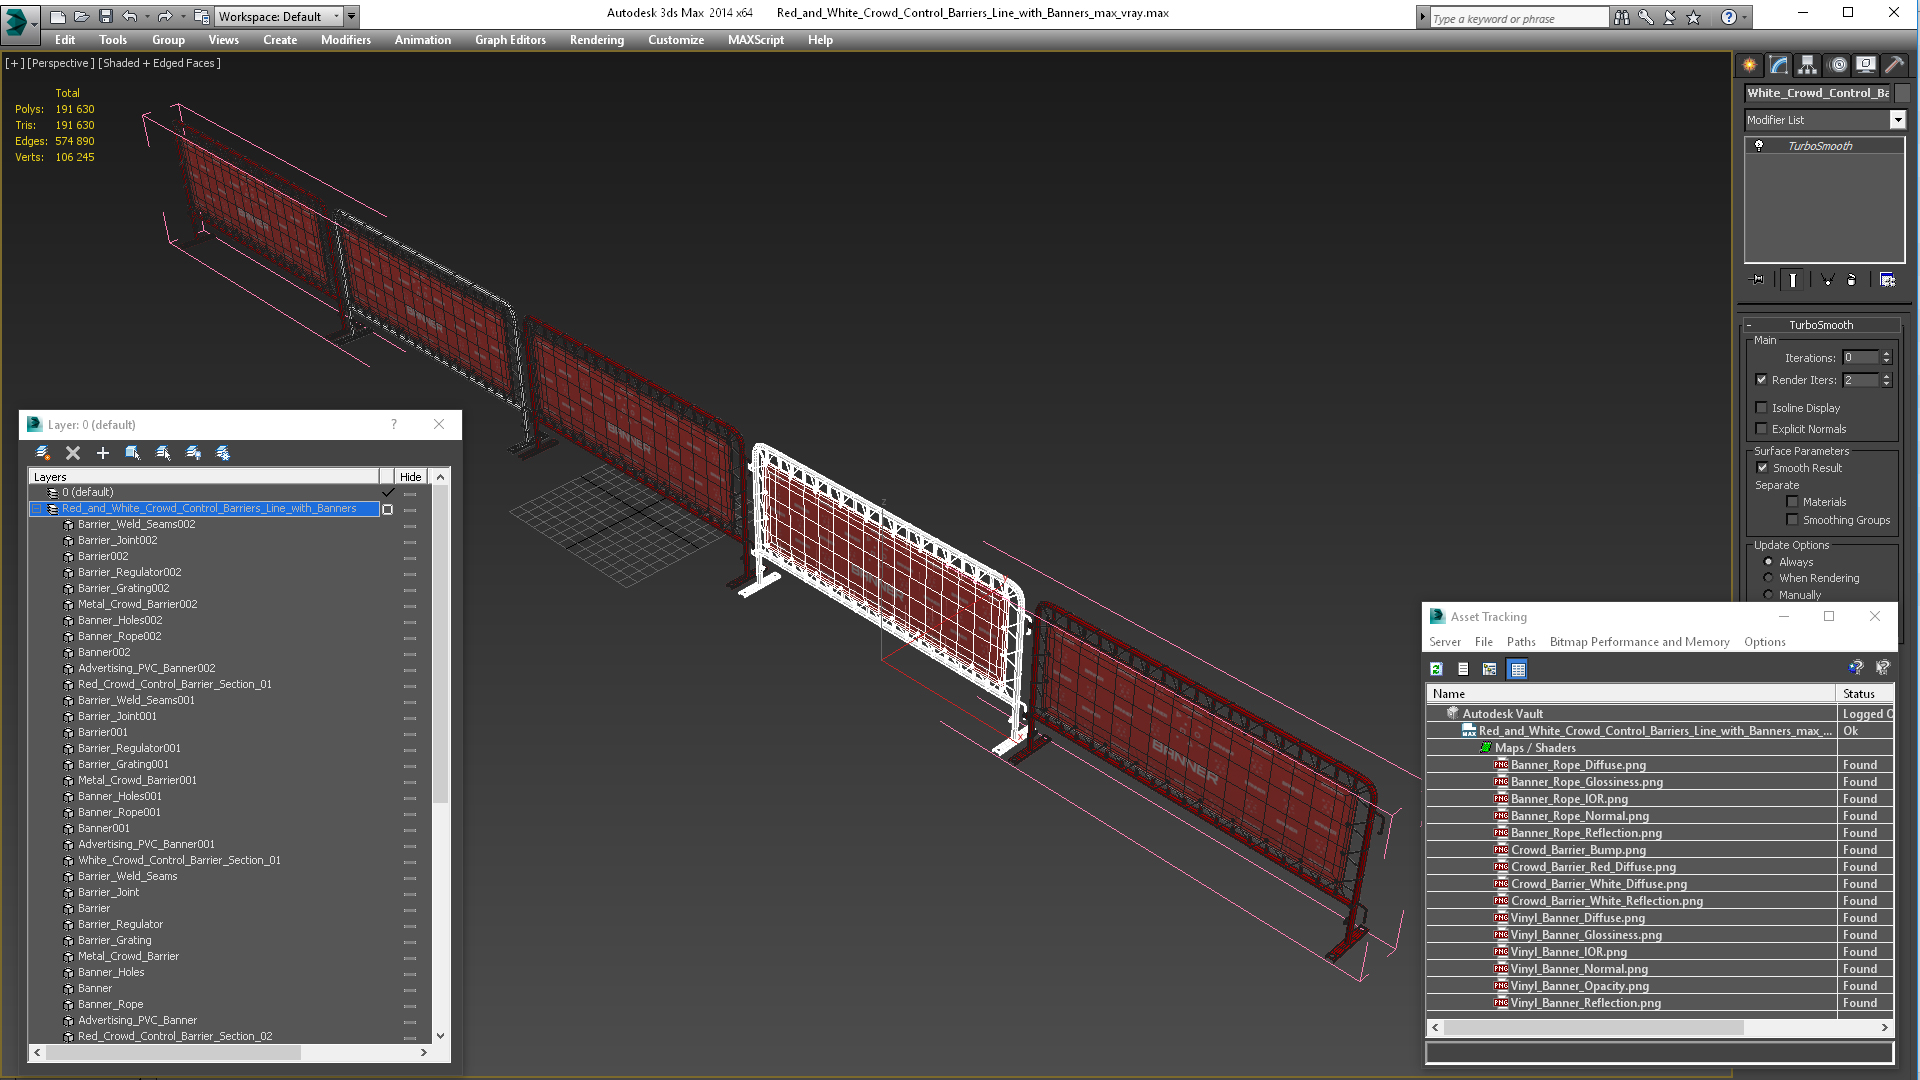Click the TurboSmooth modifier icon
The height and width of the screenshot is (1080, 1920).
point(1760,145)
